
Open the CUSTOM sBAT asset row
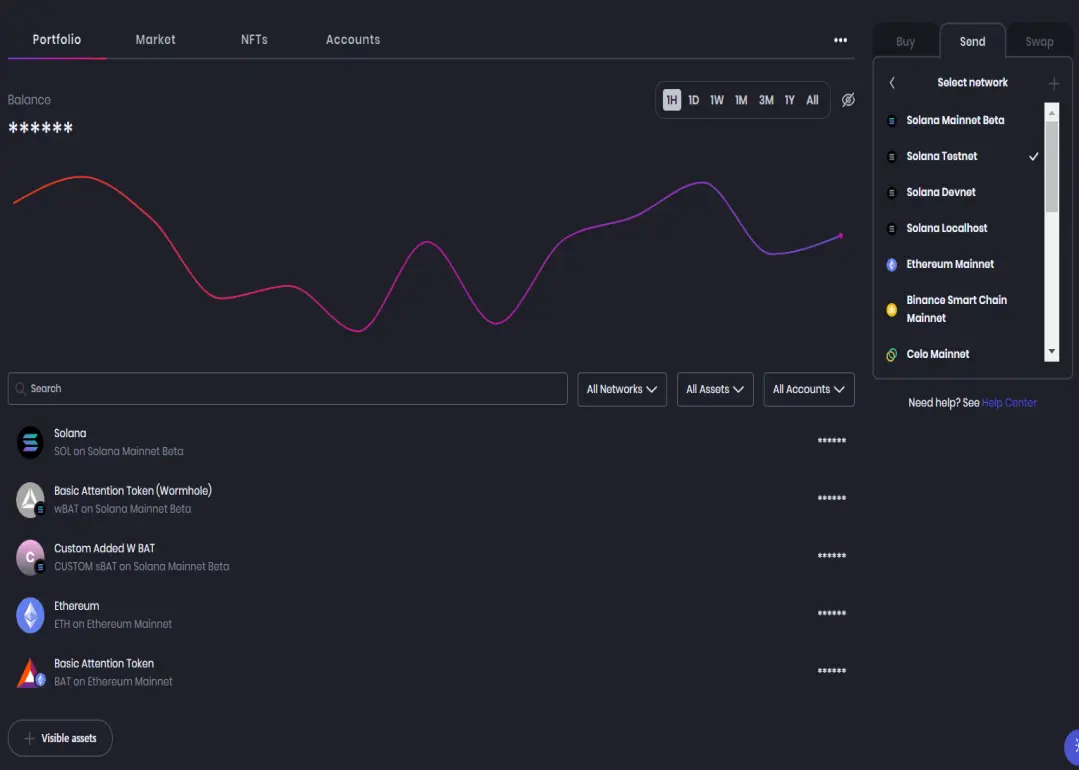pyautogui.click(x=431, y=557)
